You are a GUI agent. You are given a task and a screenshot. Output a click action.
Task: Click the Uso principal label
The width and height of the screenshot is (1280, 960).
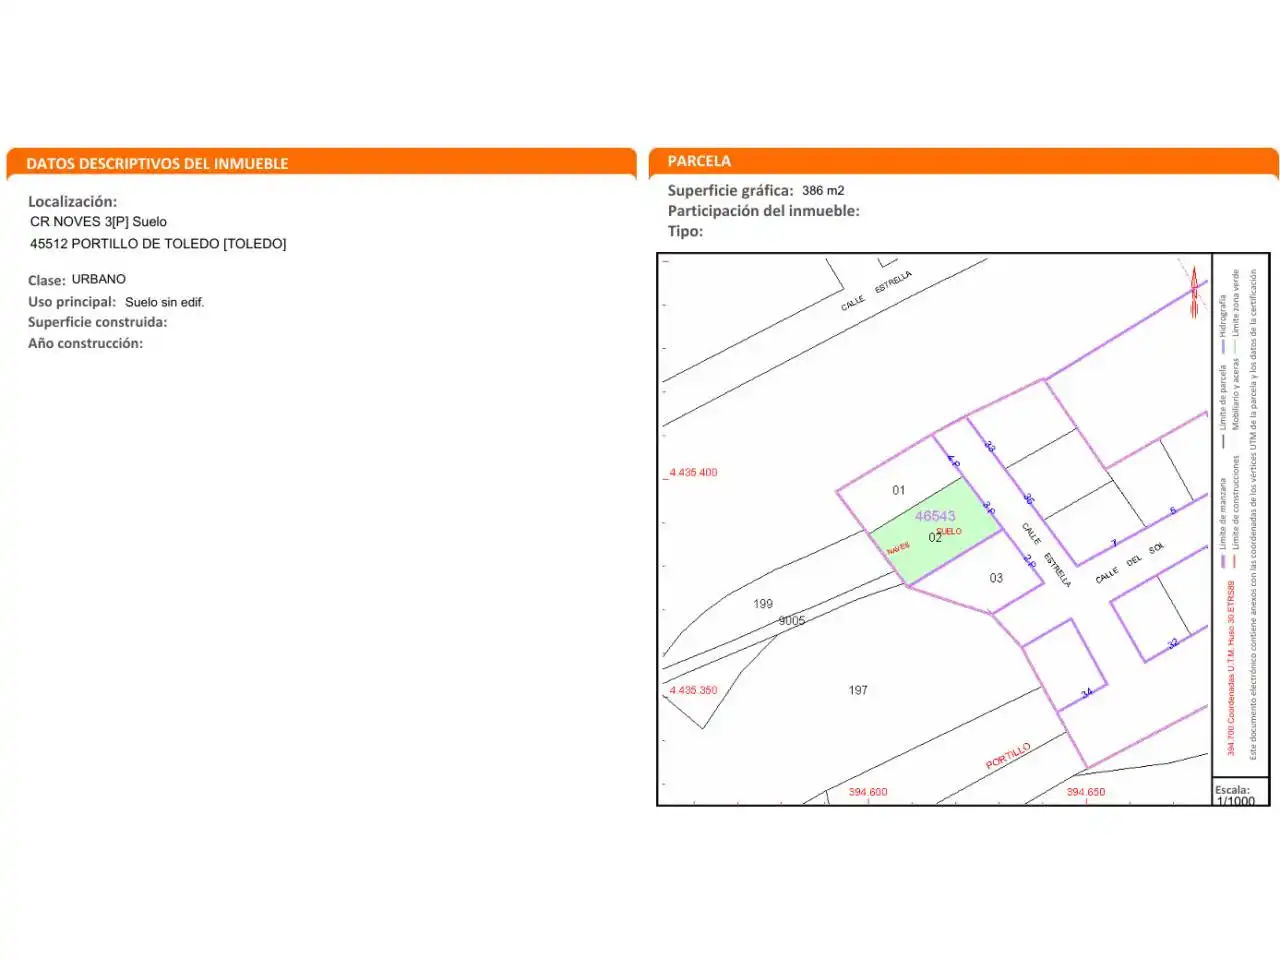[72, 302]
